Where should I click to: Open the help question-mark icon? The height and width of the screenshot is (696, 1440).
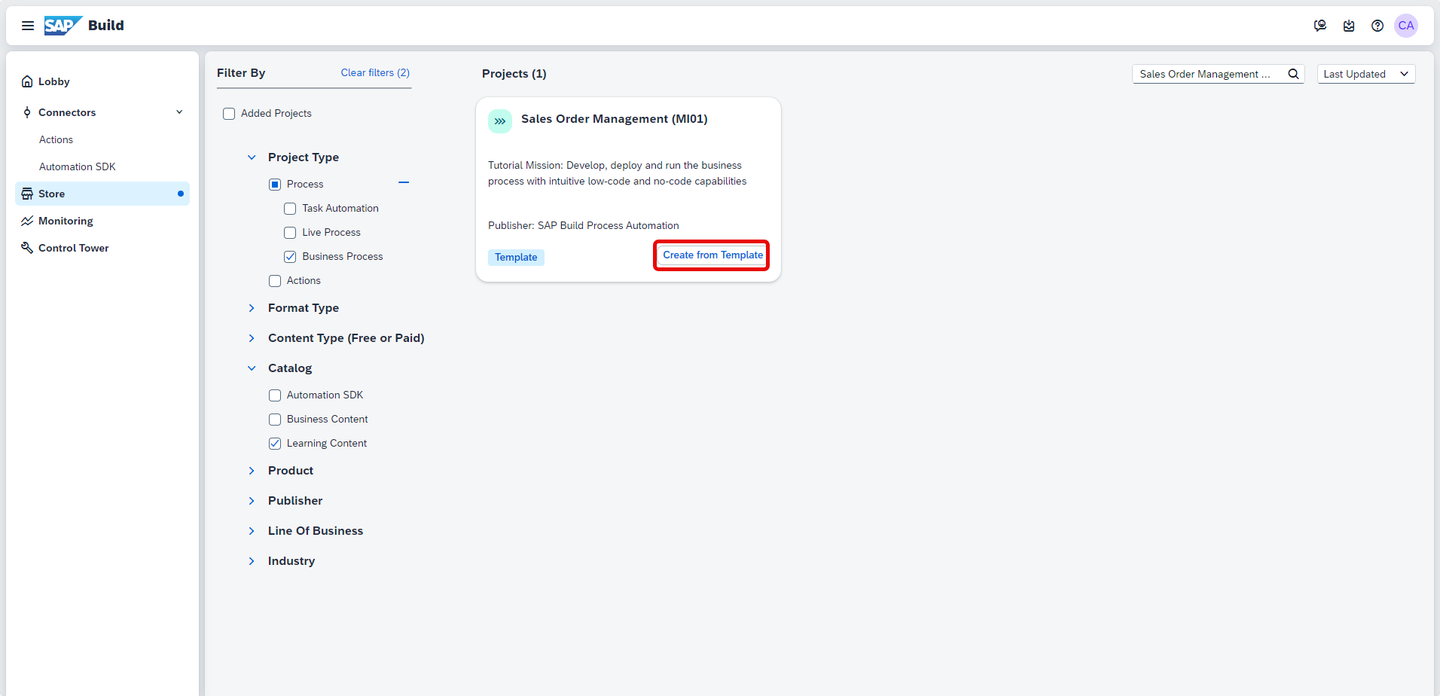pyautogui.click(x=1377, y=26)
